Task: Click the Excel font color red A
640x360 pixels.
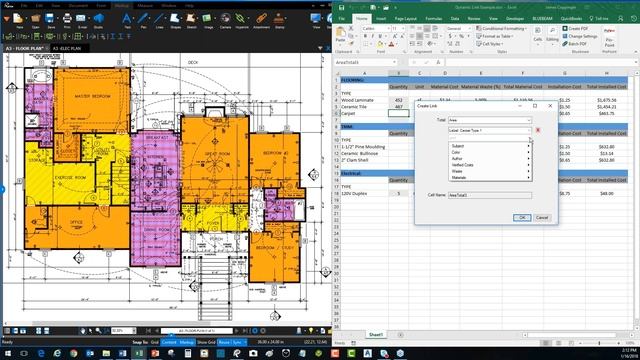Action: coord(391,44)
